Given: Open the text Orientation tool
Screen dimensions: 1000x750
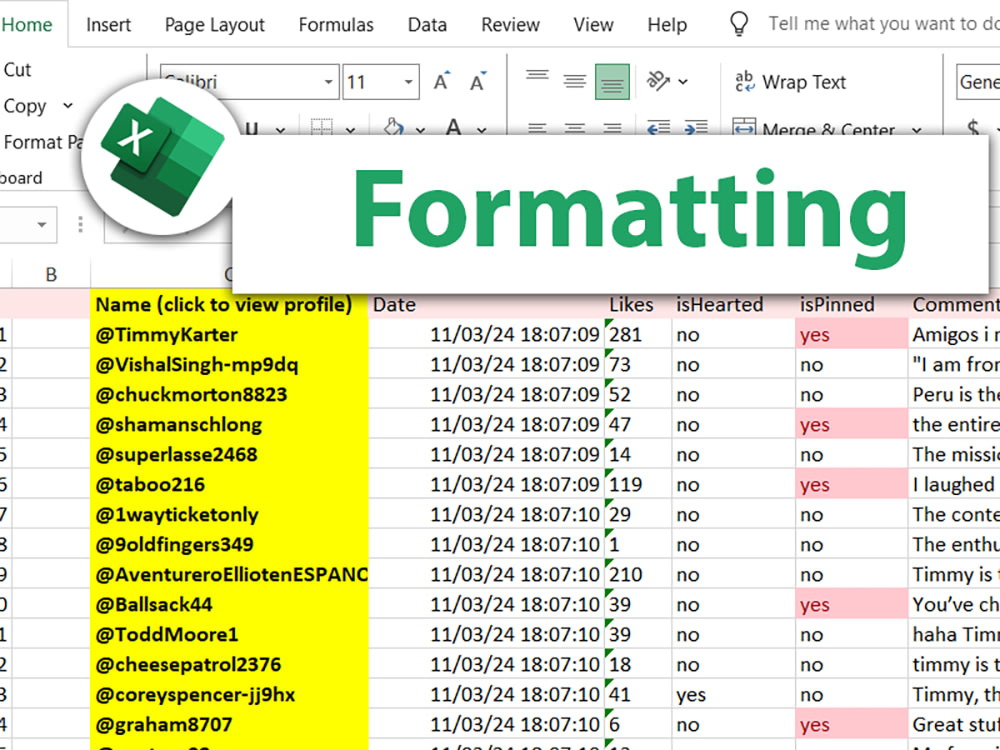Looking at the screenshot, I should coord(658,81).
